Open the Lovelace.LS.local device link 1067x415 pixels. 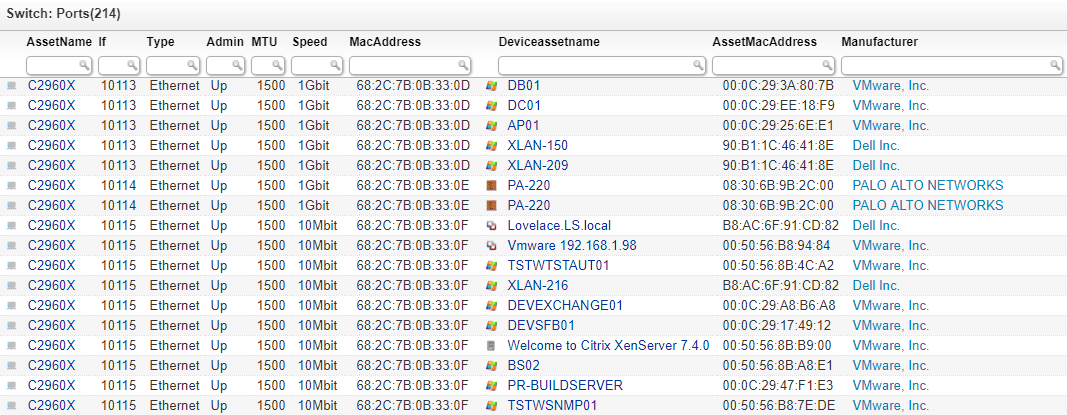click(559, 226)
